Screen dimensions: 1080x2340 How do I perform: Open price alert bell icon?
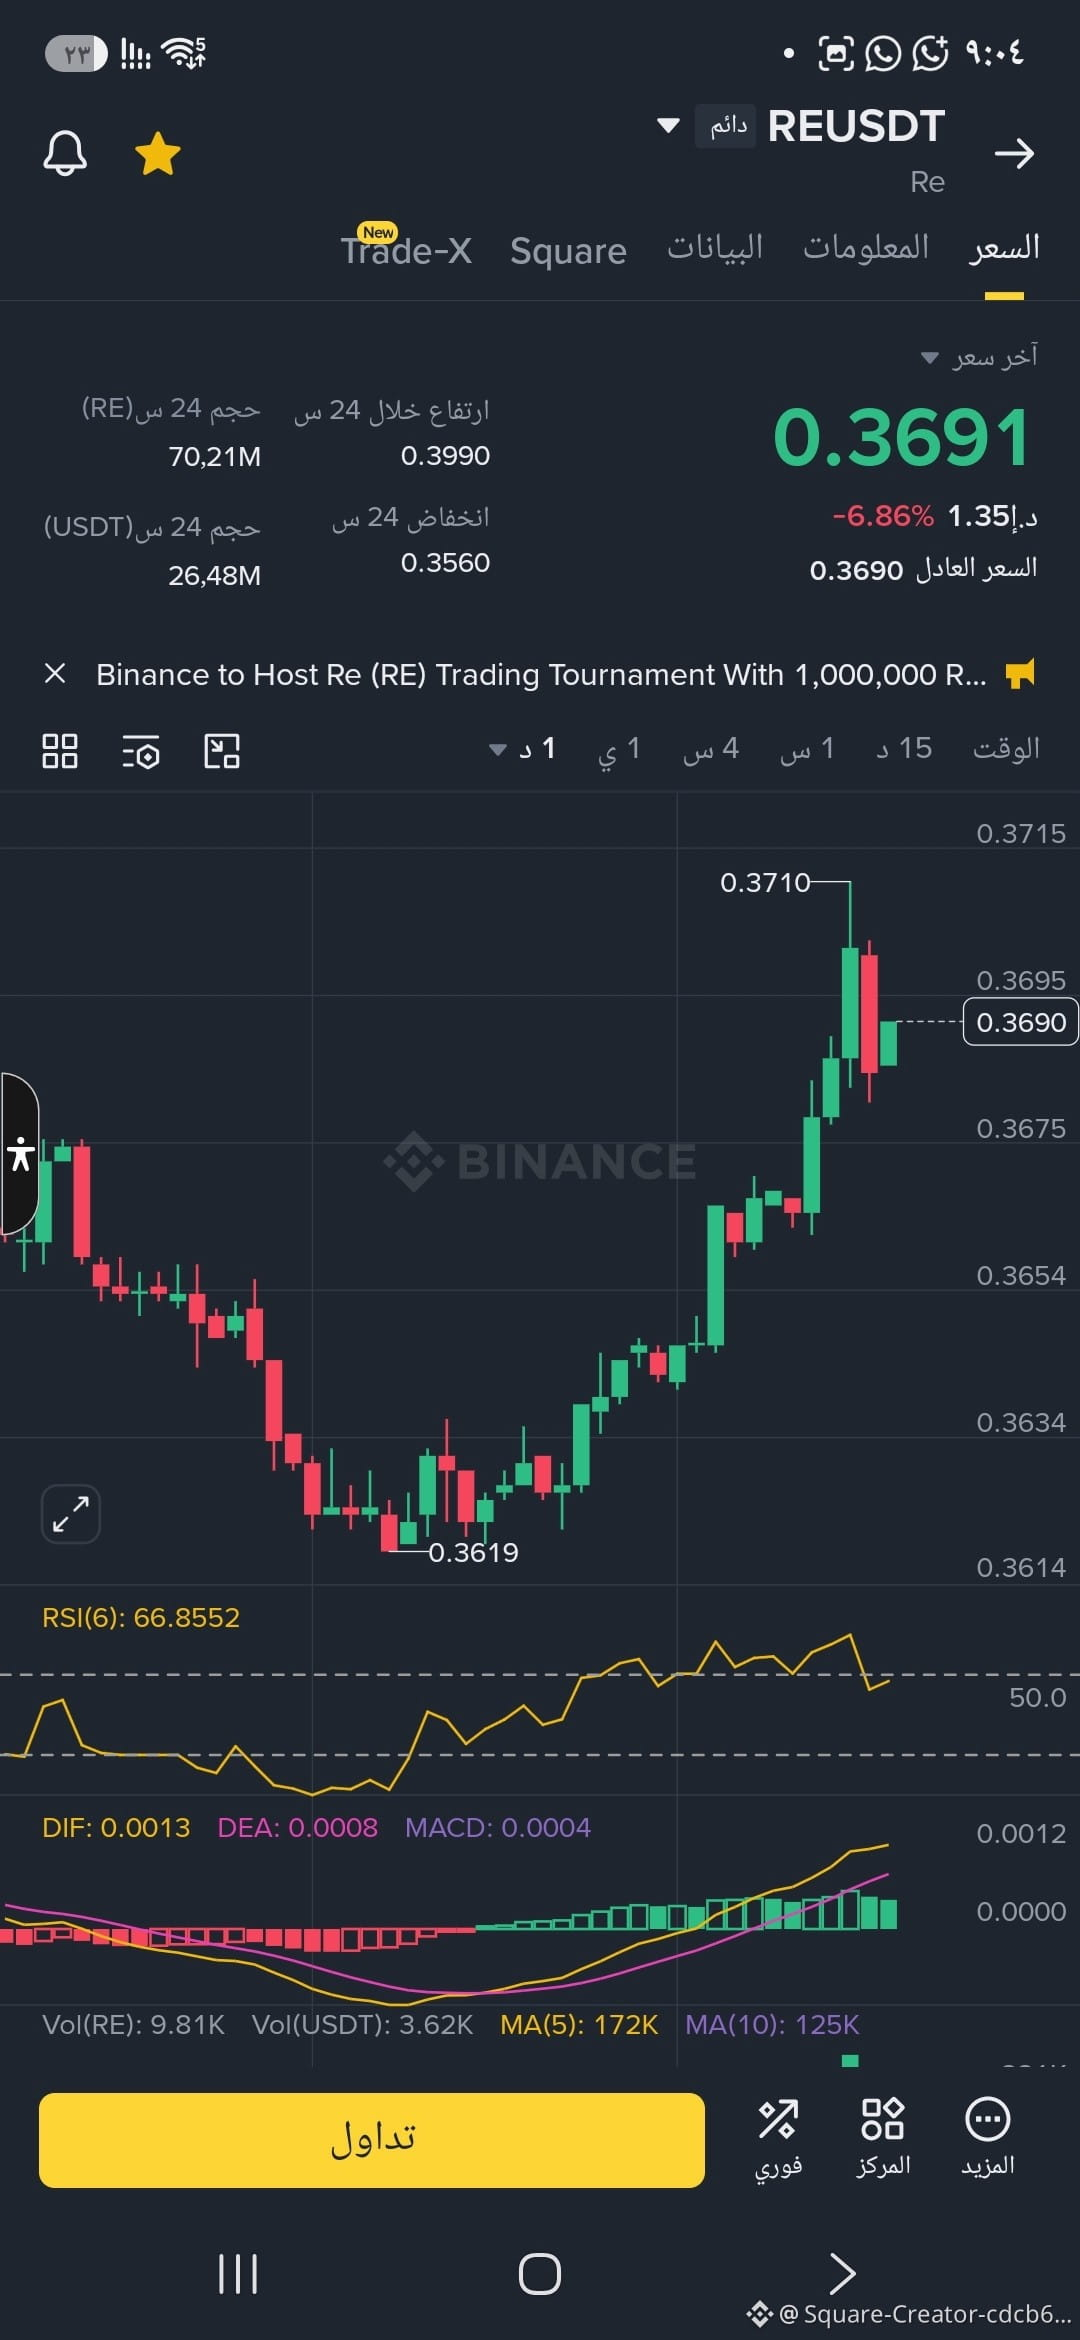tap(65, 154)
